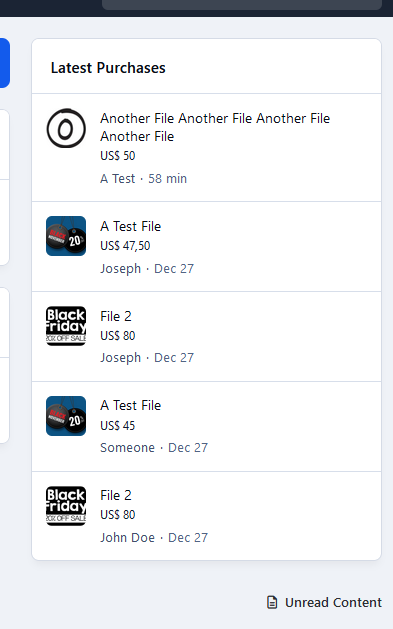The height and width of the screenshot is (629, 393).
Task: Click the buyer name A Test
Action: pyautogui.click(x=117, y=179)
